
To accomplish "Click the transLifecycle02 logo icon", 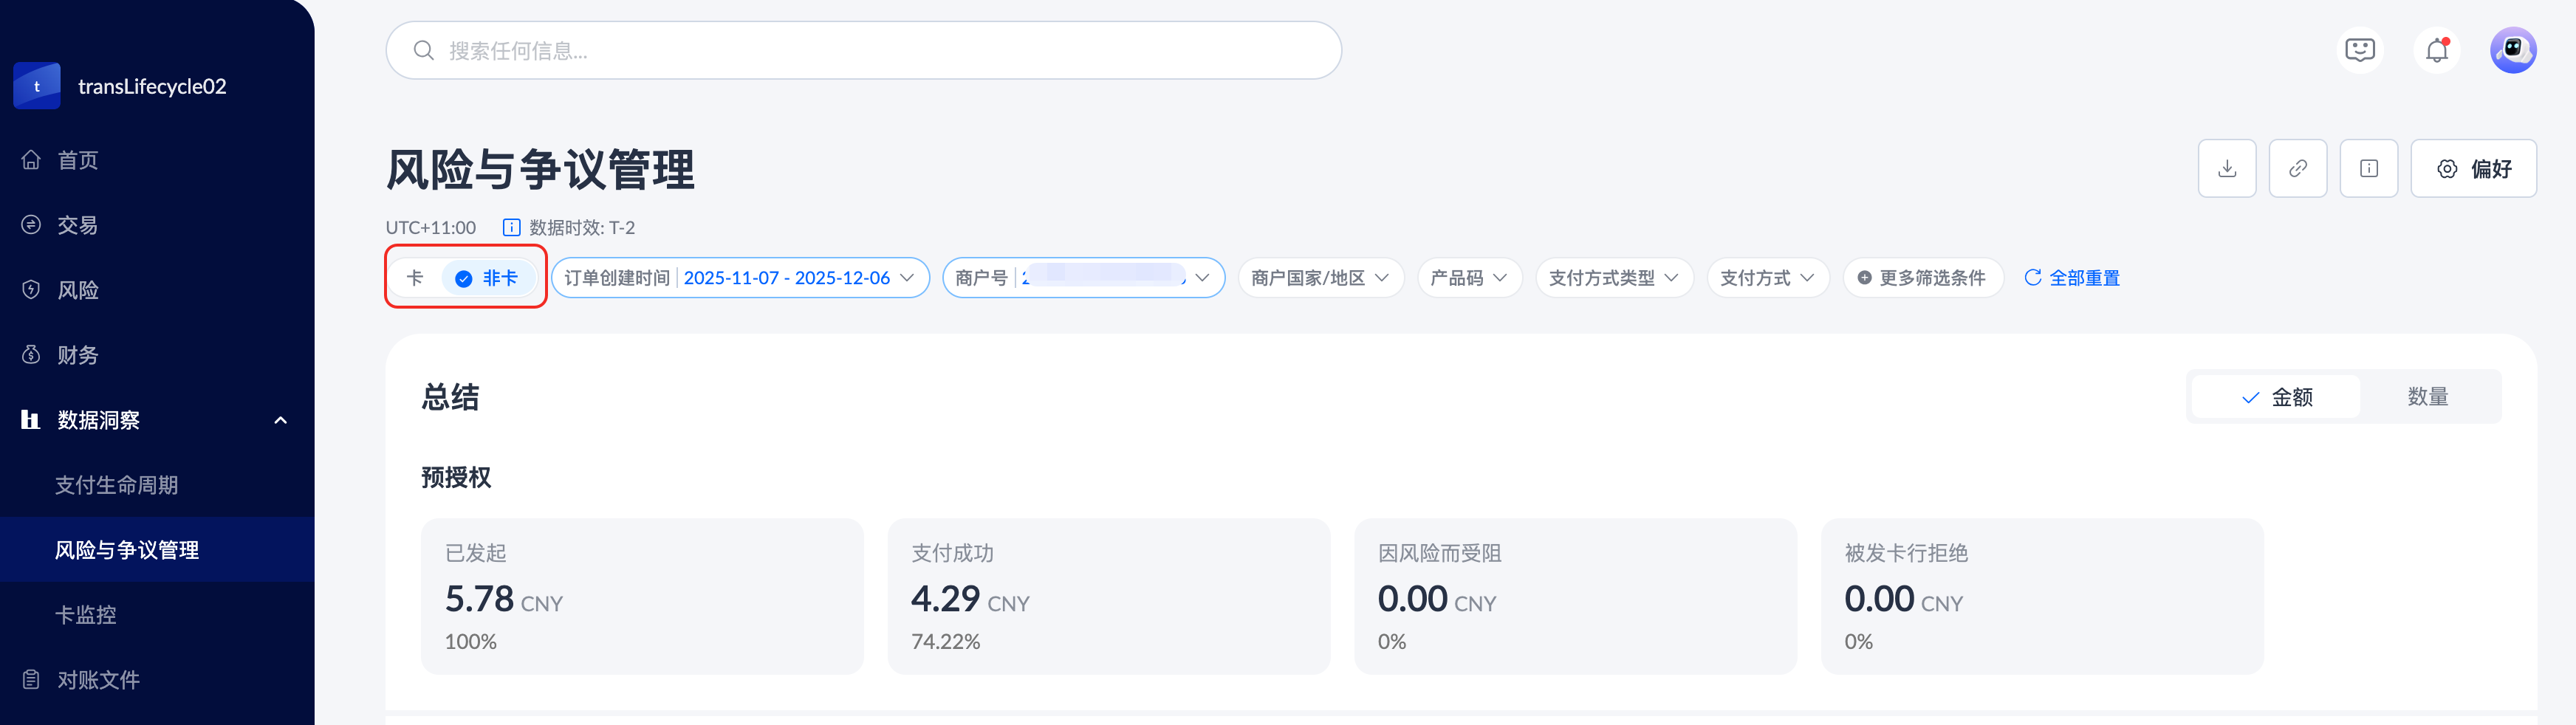I will point(37,86).
